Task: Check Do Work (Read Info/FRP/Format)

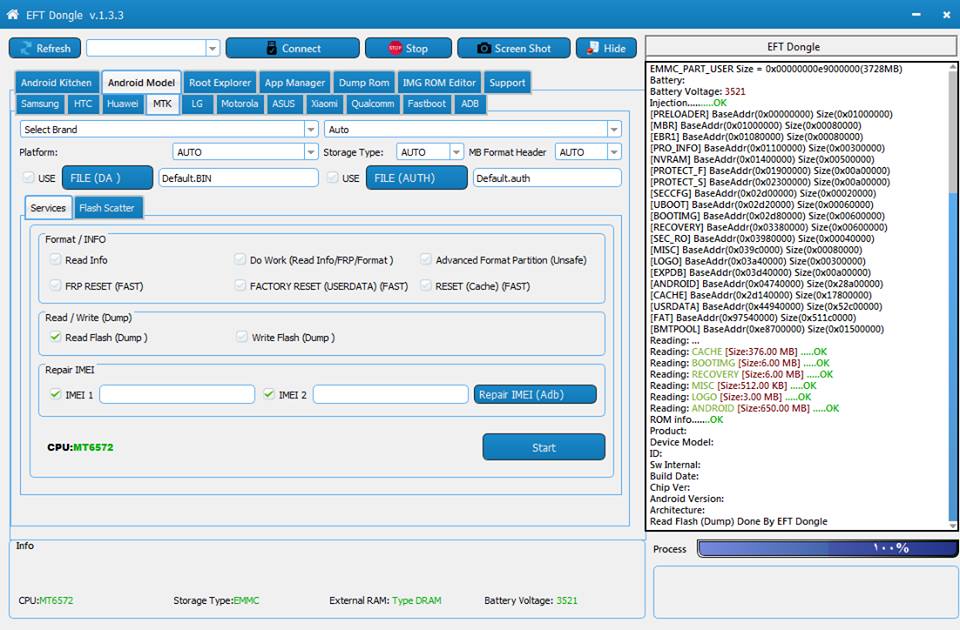Action: [x=240, y=259]
